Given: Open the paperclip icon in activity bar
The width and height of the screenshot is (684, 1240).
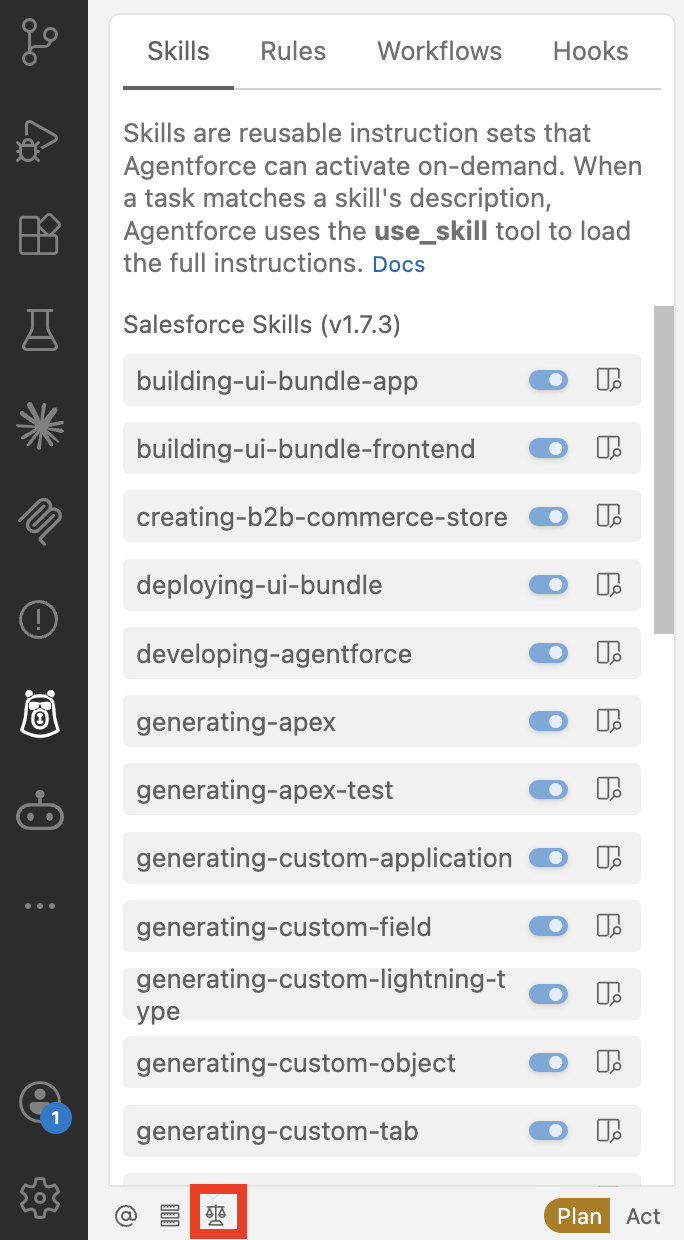Looking at the screenshot, I should [x=40, y=521].
